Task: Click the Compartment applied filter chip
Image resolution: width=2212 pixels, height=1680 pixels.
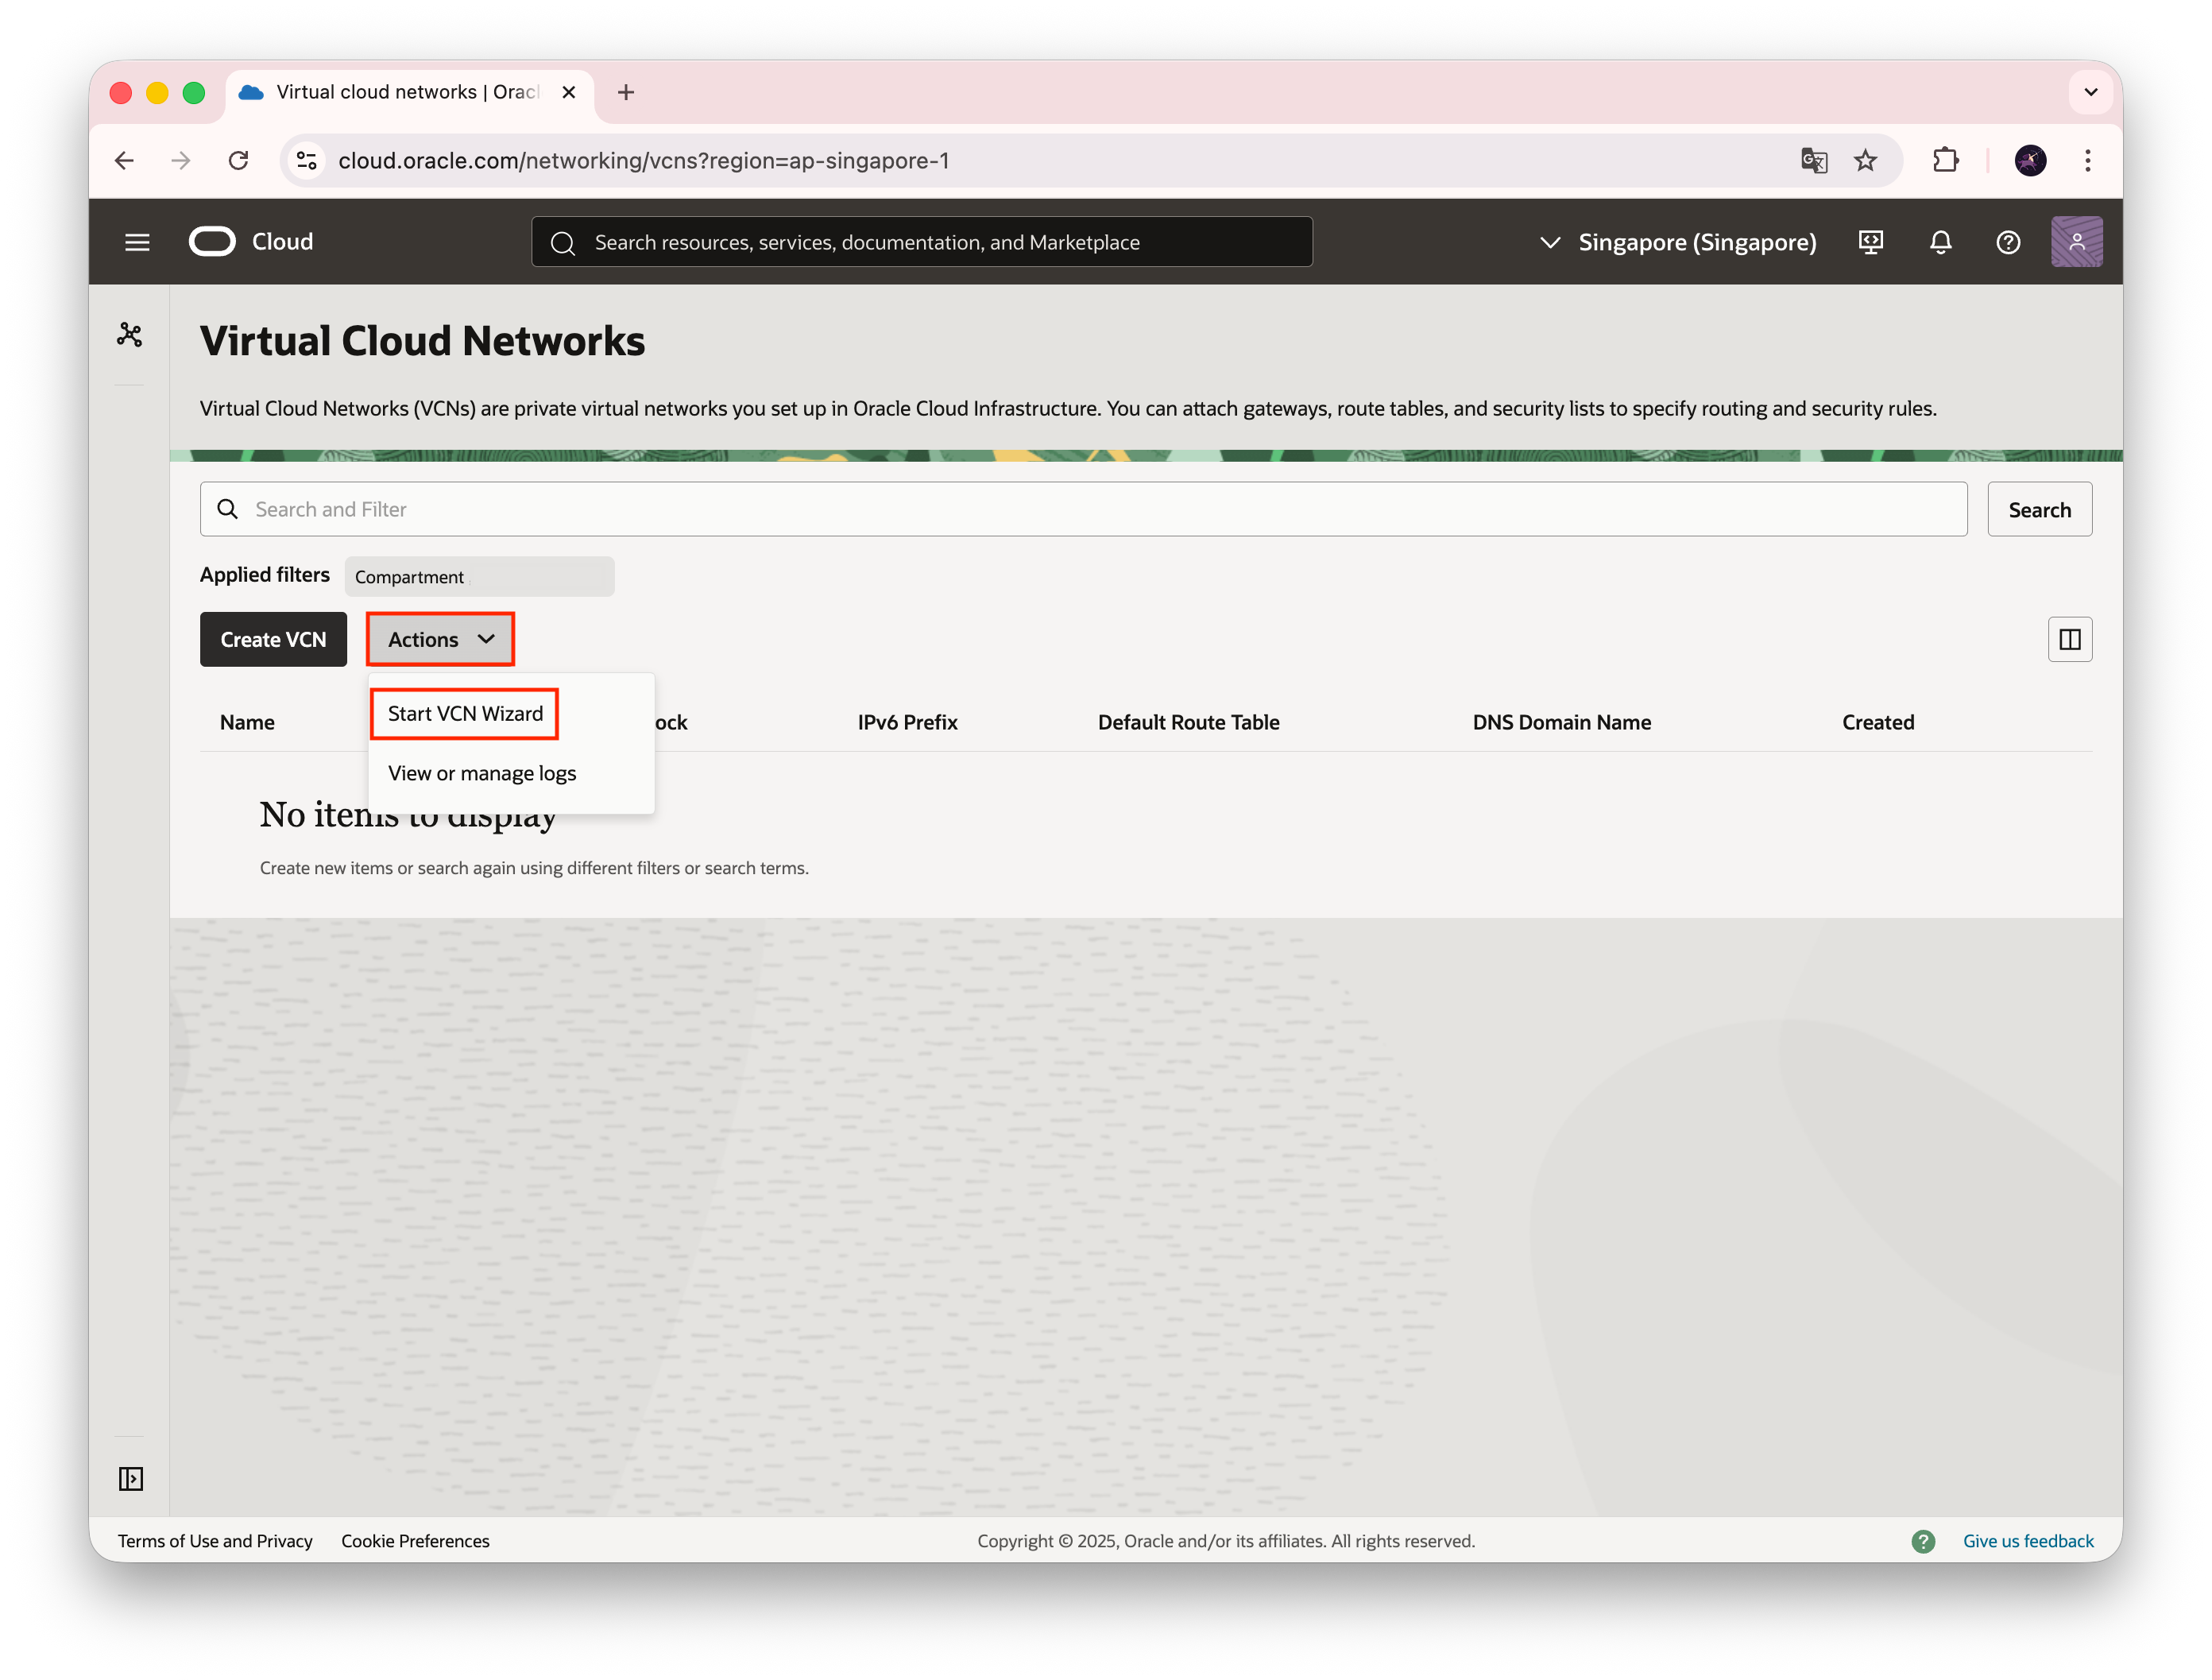Action: click(x=479, y=577)
